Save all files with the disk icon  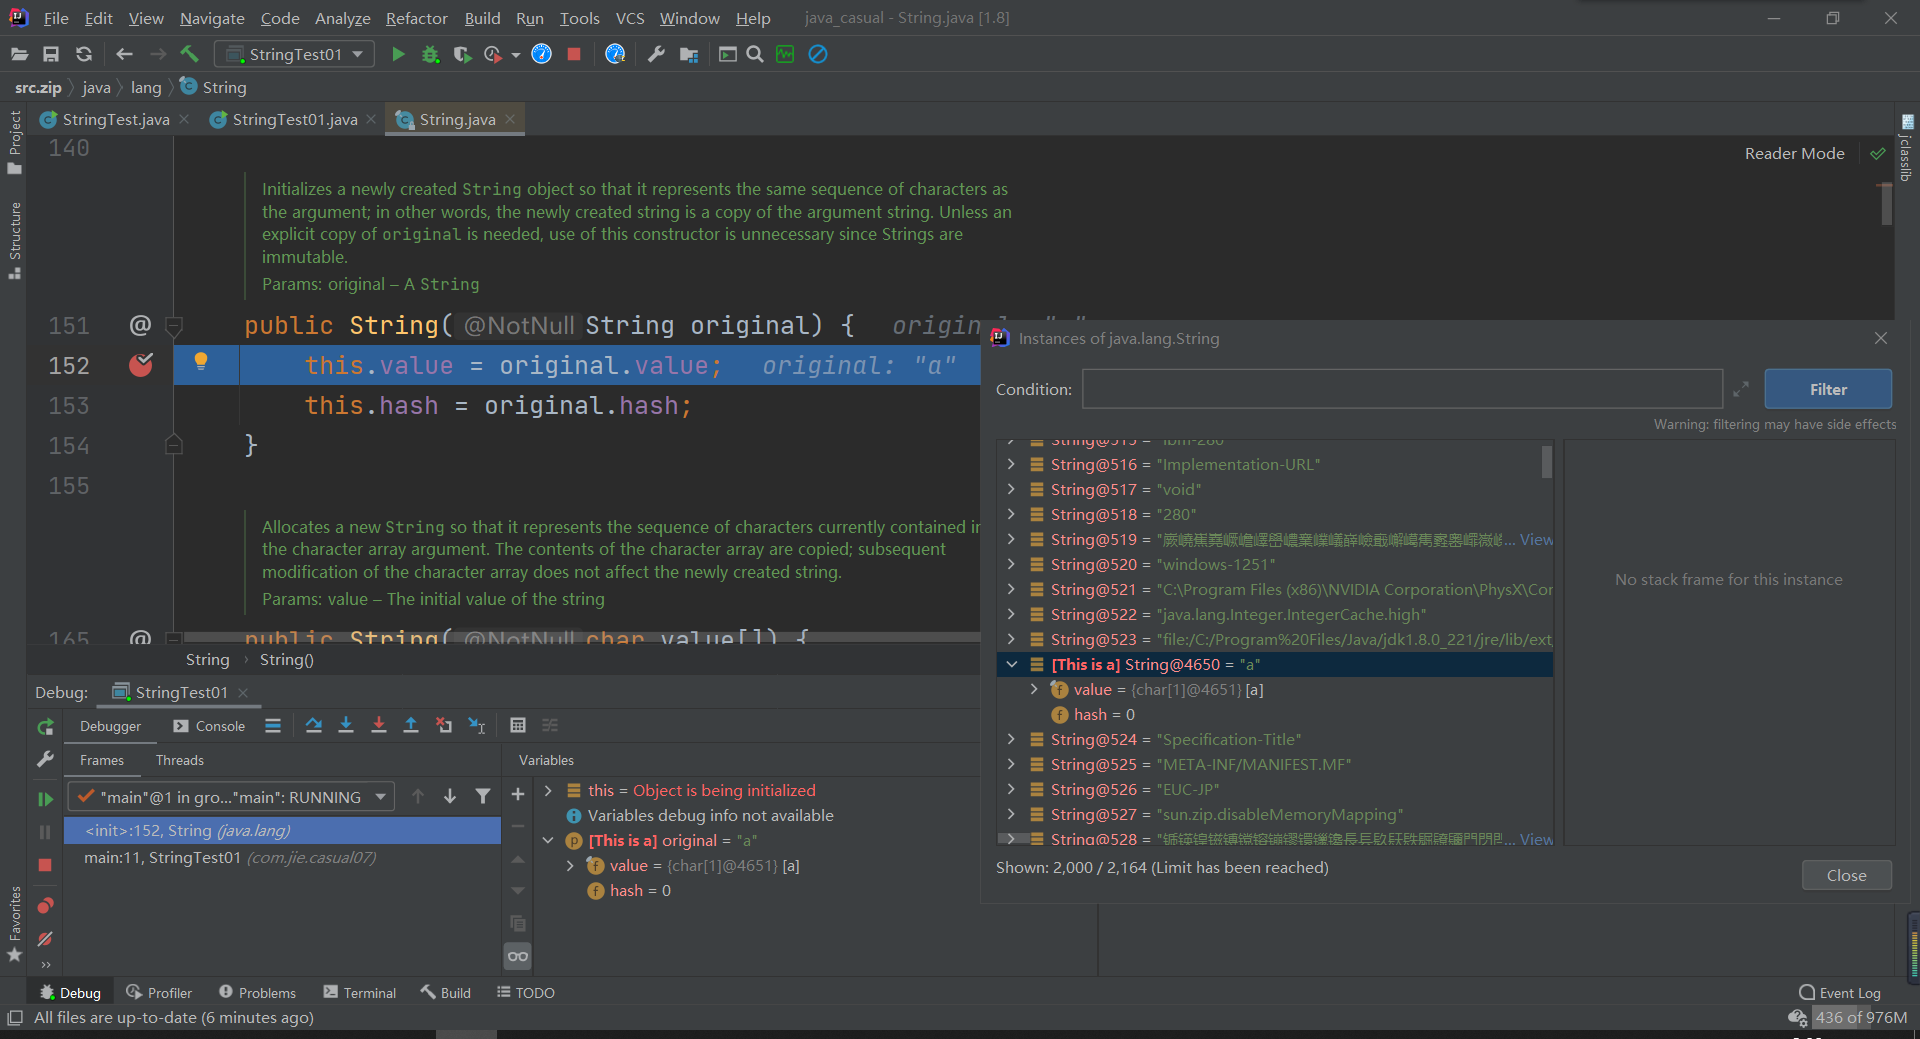(51, 54)
